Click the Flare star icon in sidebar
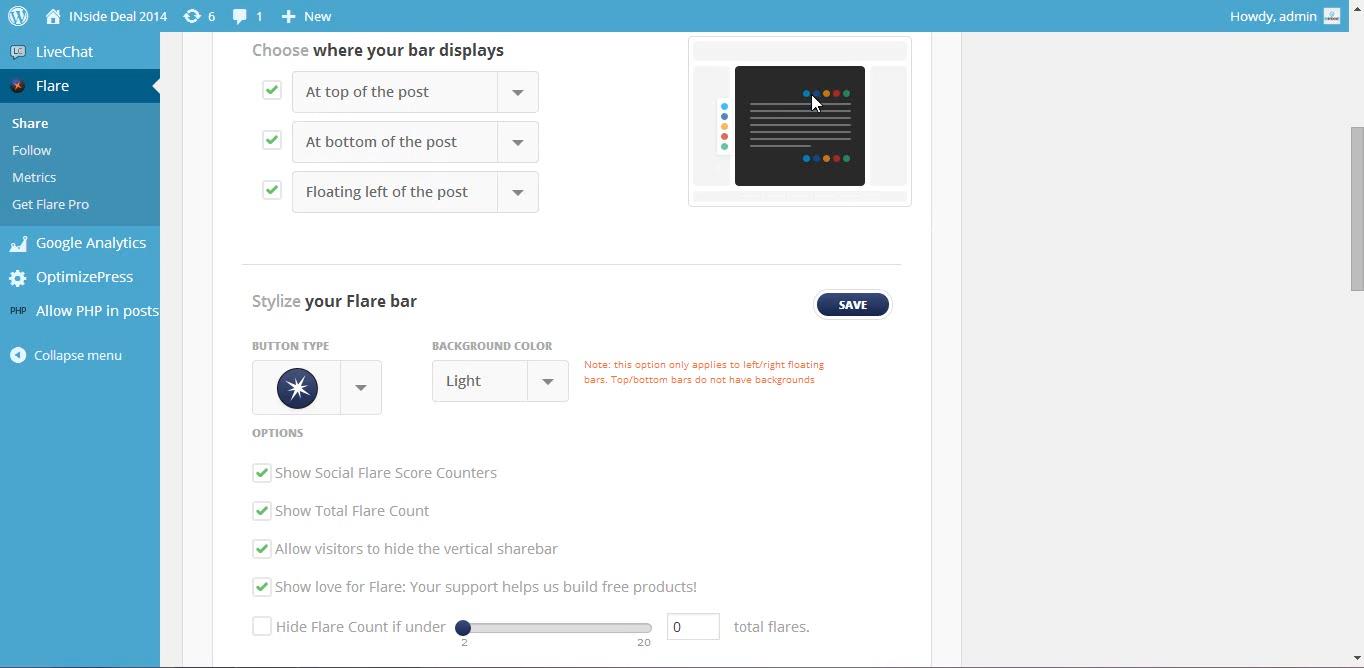Viewport: 1364px width, 668px height. click(18, 86)
